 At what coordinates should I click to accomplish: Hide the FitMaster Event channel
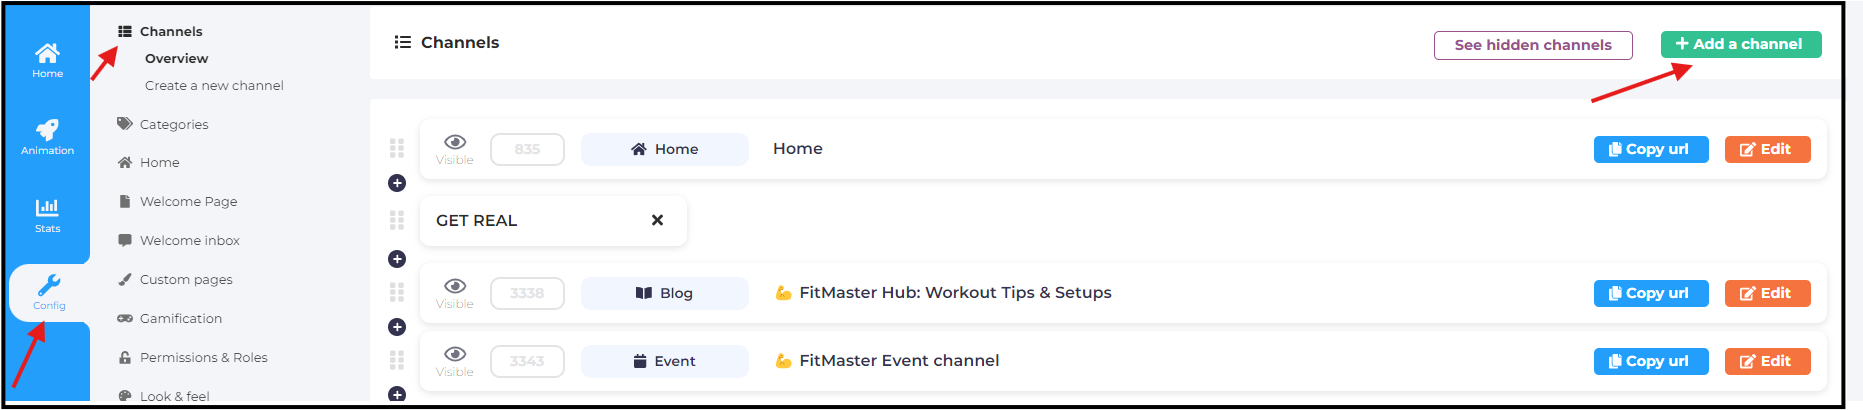pos(455,360)
